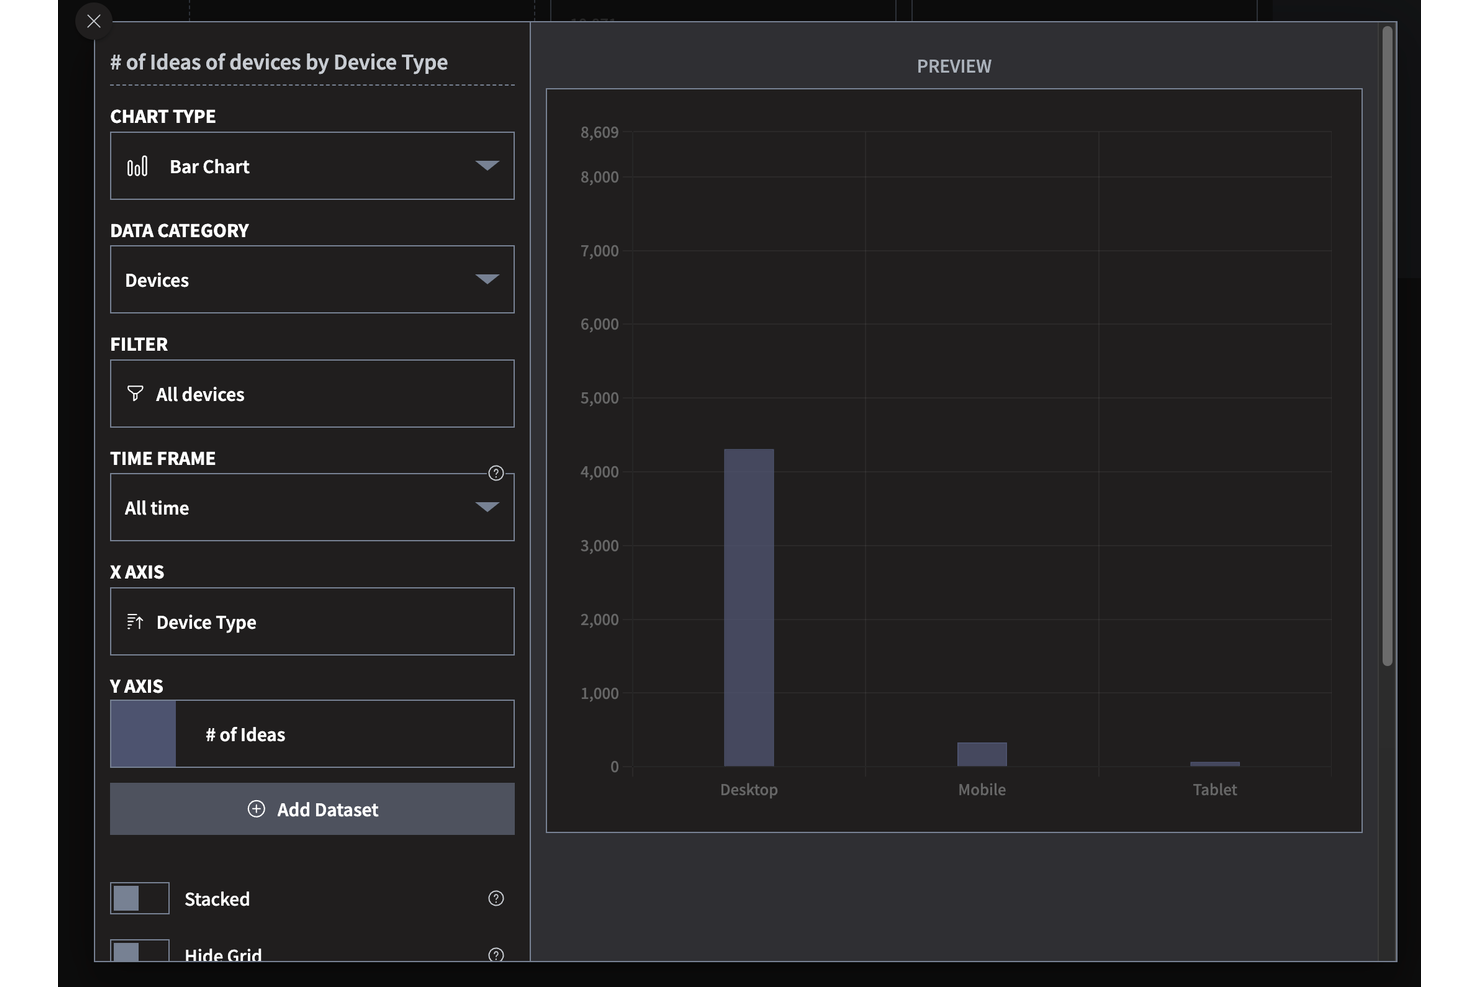
Task: Select the Device Type X Axis field
Action: (312, 622)
